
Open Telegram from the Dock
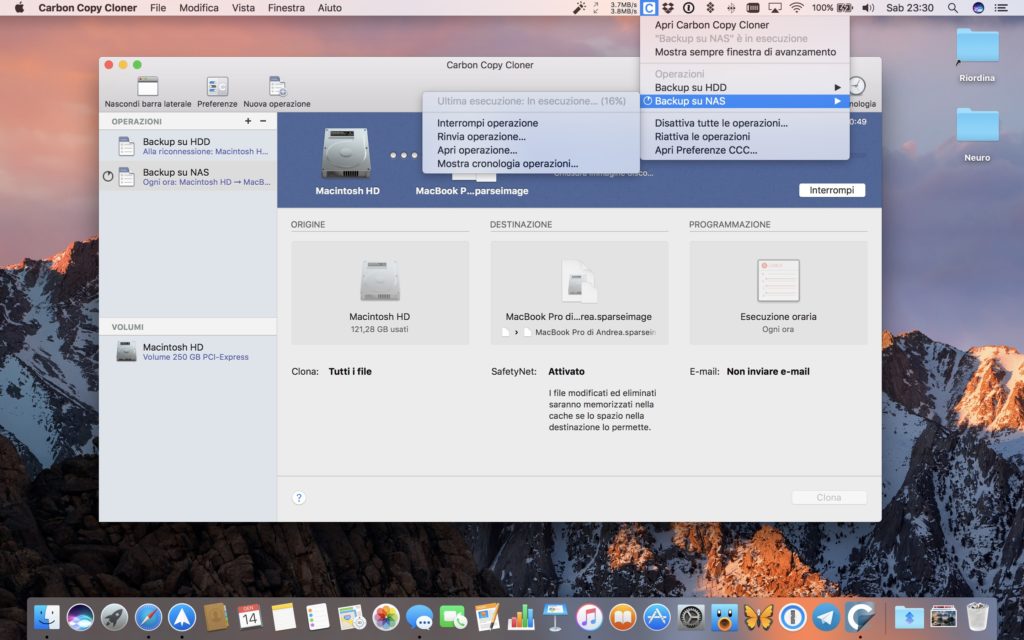[826, 617]
